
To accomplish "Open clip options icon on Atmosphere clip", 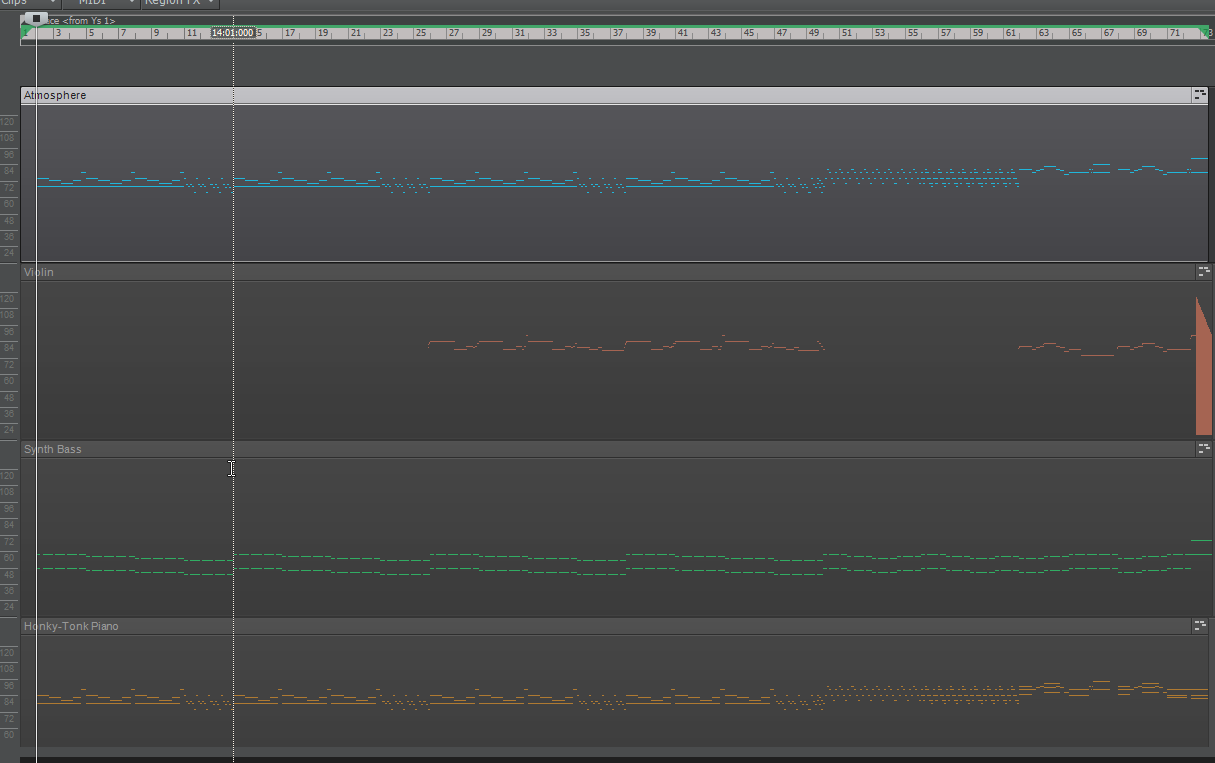I will point(1199,95).
